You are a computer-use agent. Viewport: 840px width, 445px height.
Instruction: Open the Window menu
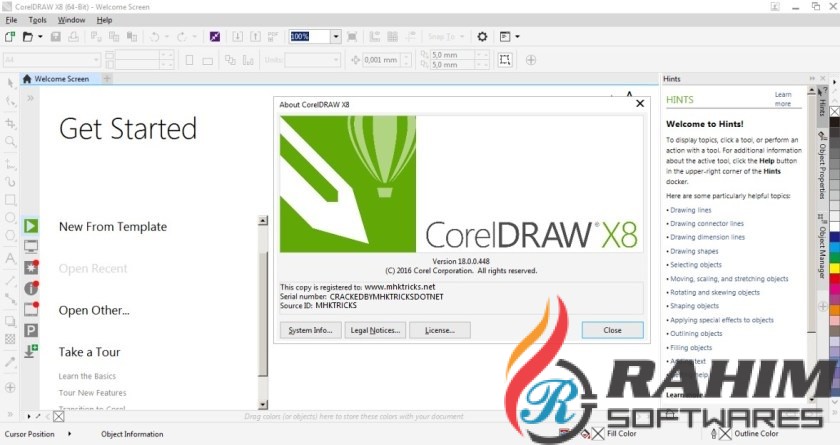point(71,20)
